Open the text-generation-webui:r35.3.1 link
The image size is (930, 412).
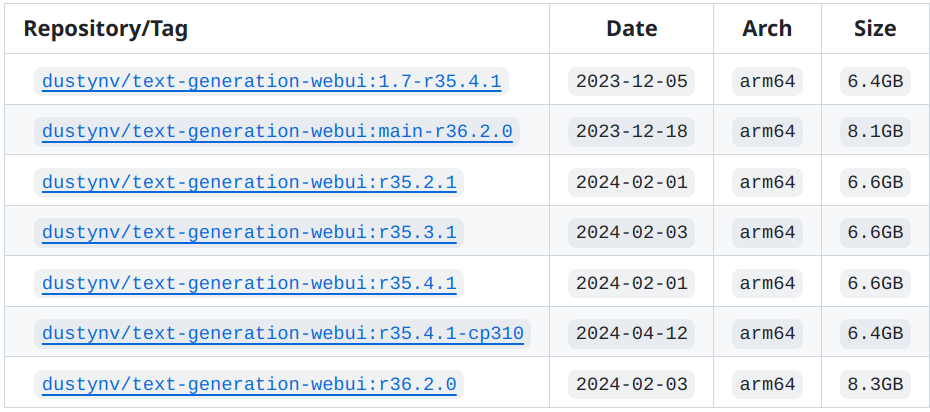[249, 232]
